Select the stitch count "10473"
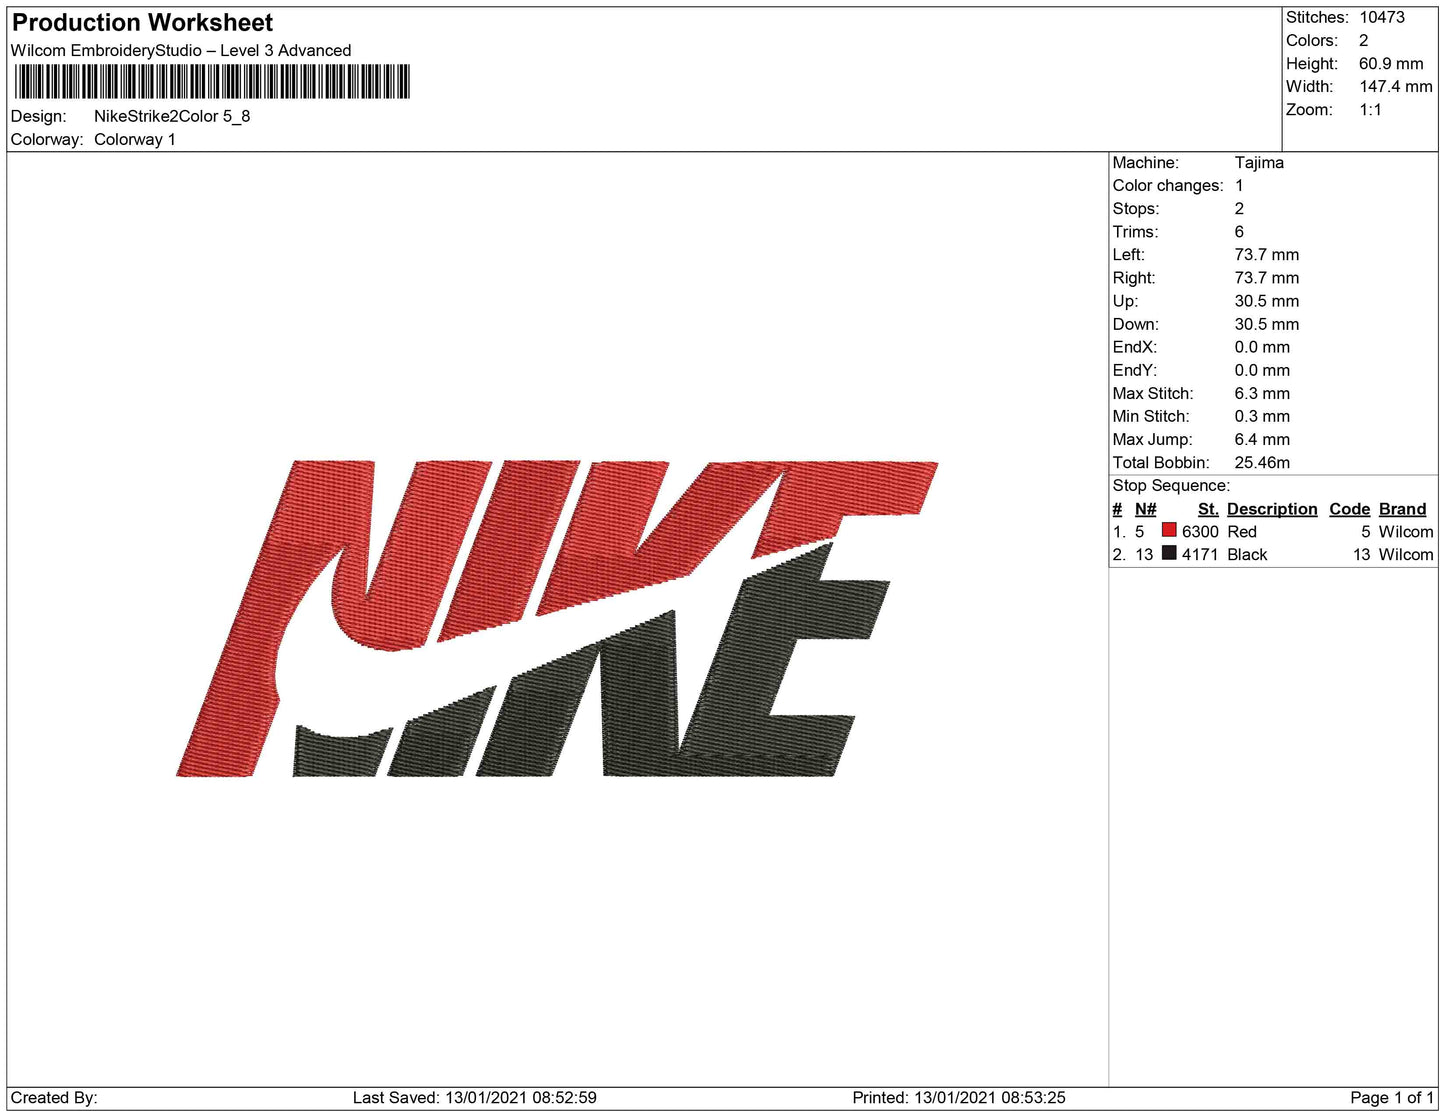The image size is (1445, 1112). pos(1382,17)
